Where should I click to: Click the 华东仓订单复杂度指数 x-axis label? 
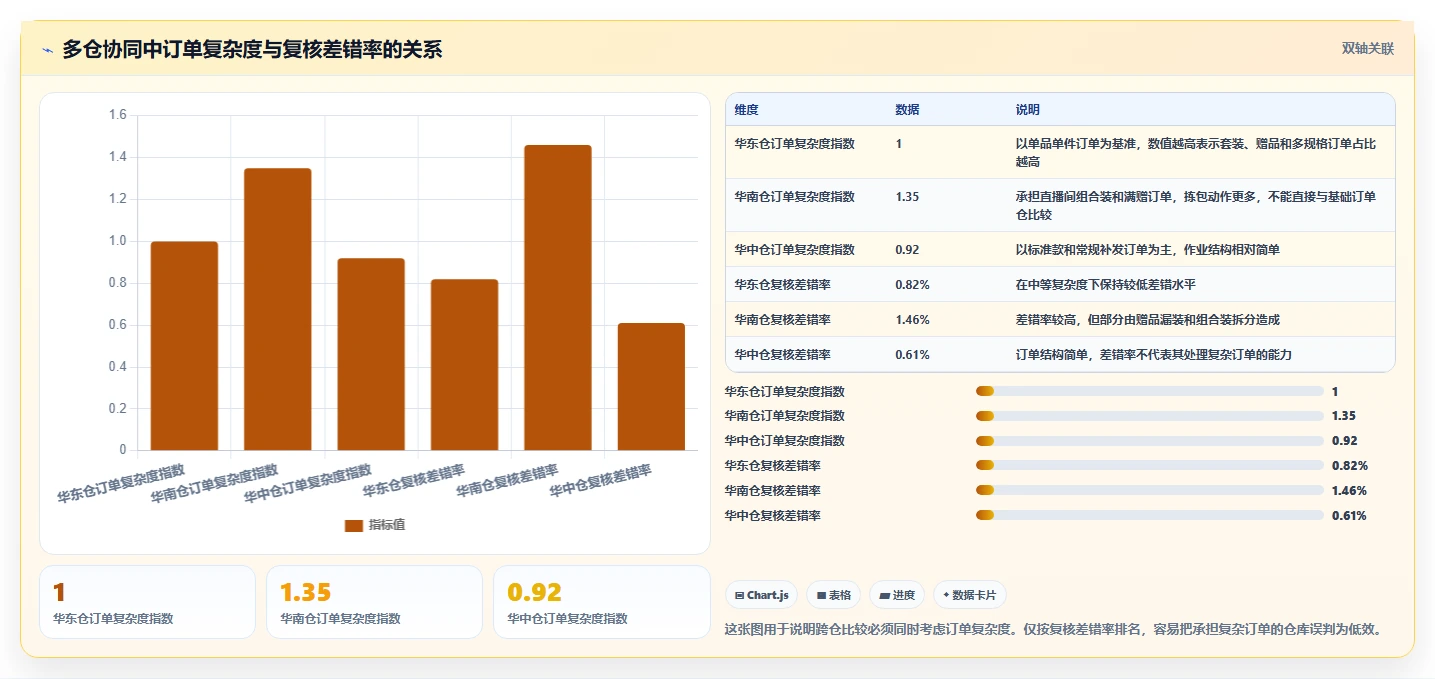(x=121, y=482)
